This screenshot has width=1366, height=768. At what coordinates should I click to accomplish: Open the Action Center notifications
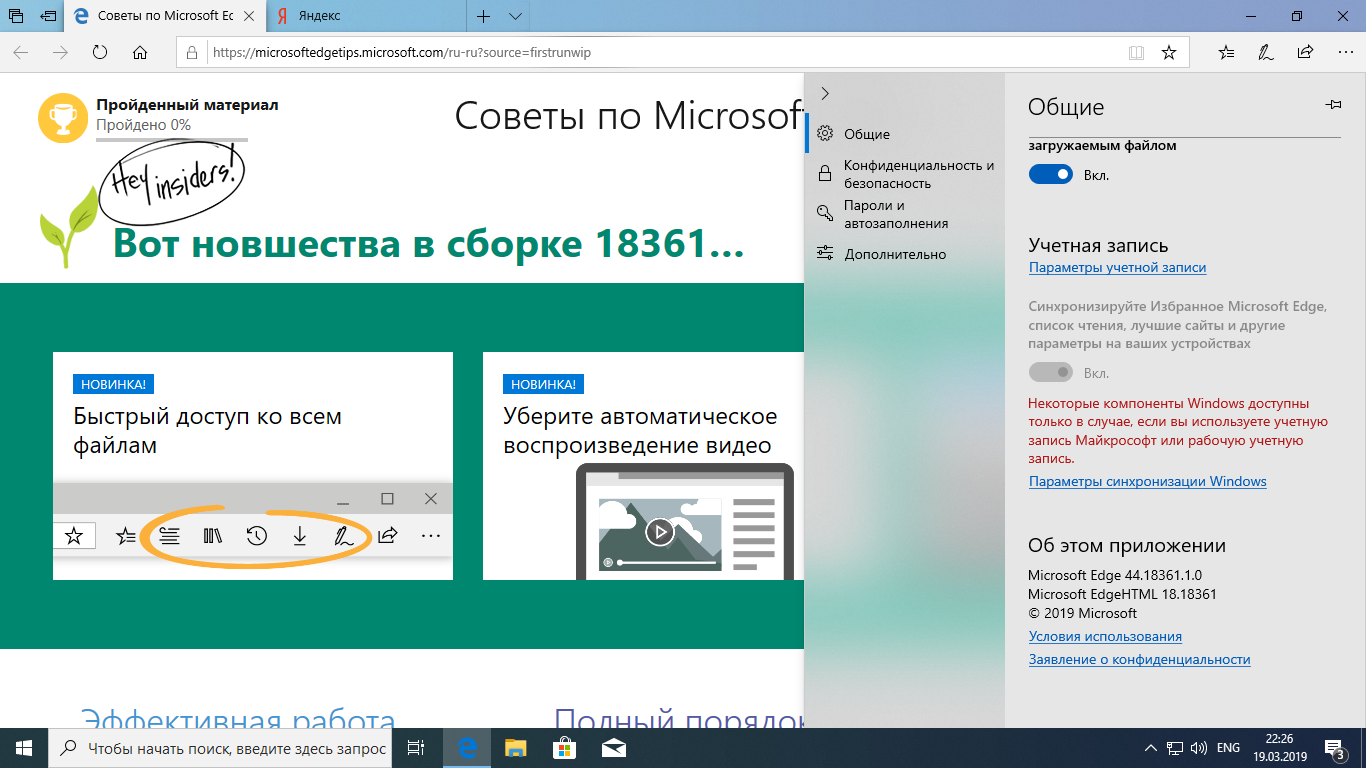tap(1336, 748)
